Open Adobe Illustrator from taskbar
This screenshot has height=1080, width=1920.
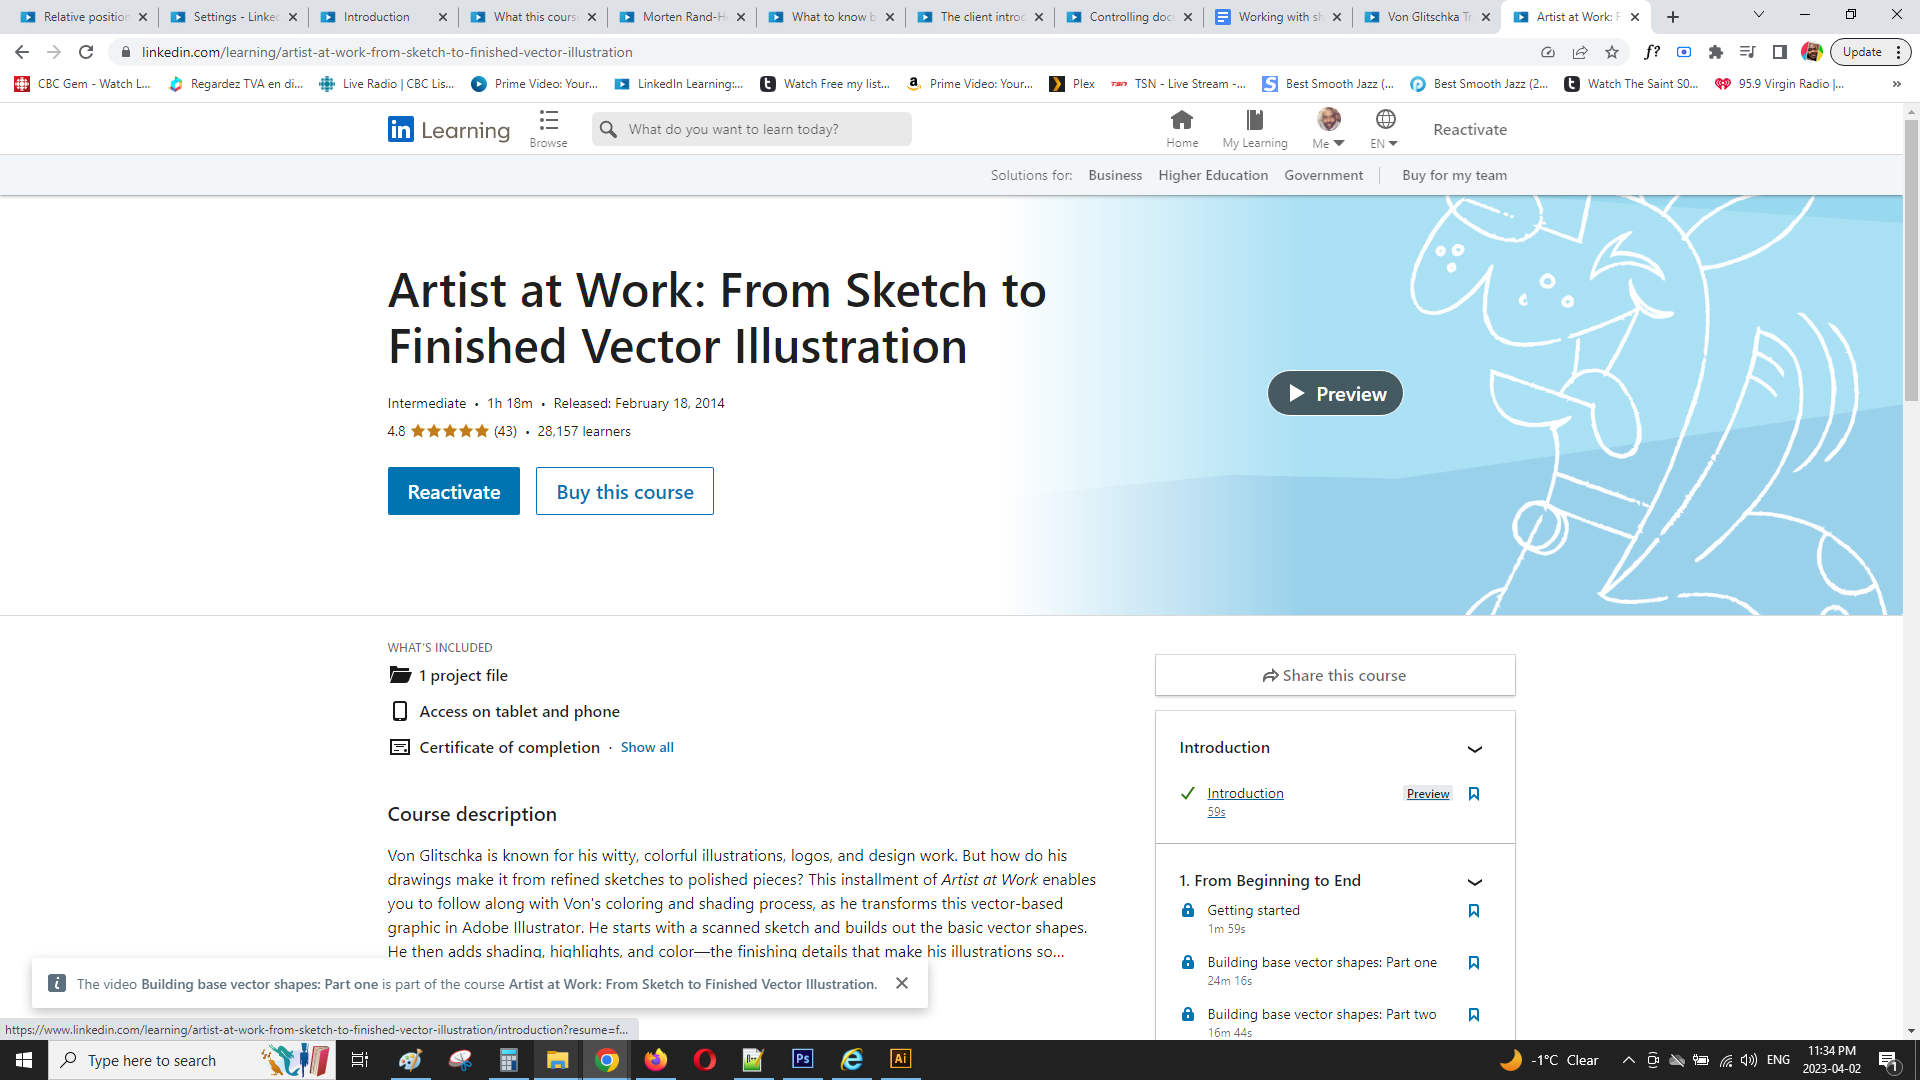pos(900,1059)
